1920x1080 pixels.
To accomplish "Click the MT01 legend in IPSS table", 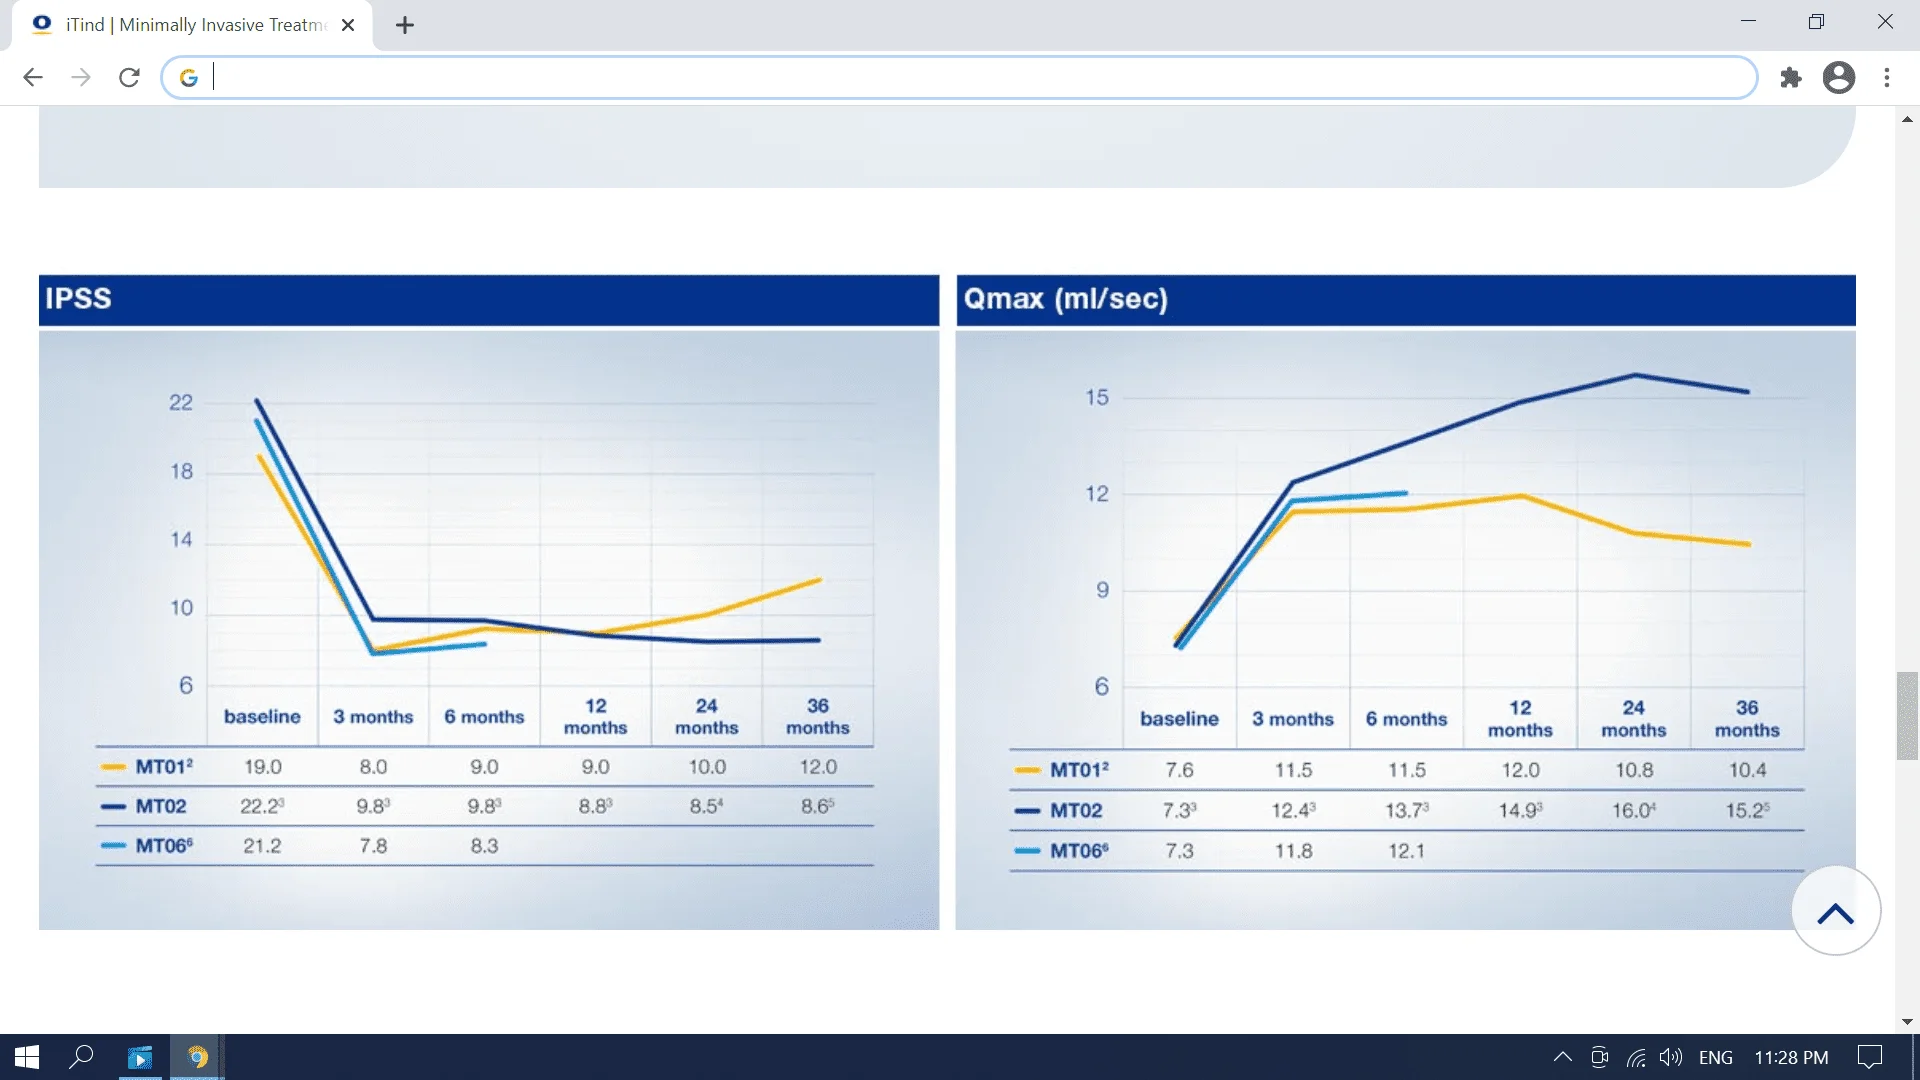I will pos(147,767).
